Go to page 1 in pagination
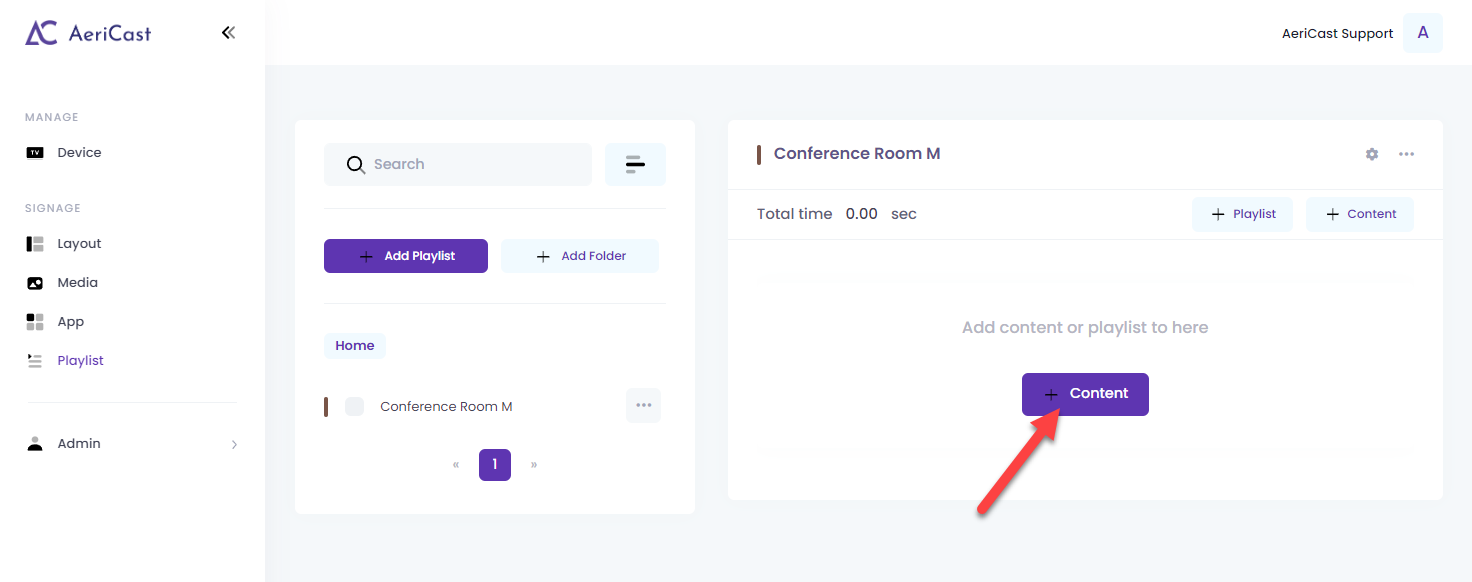 (x=495, y=465)
